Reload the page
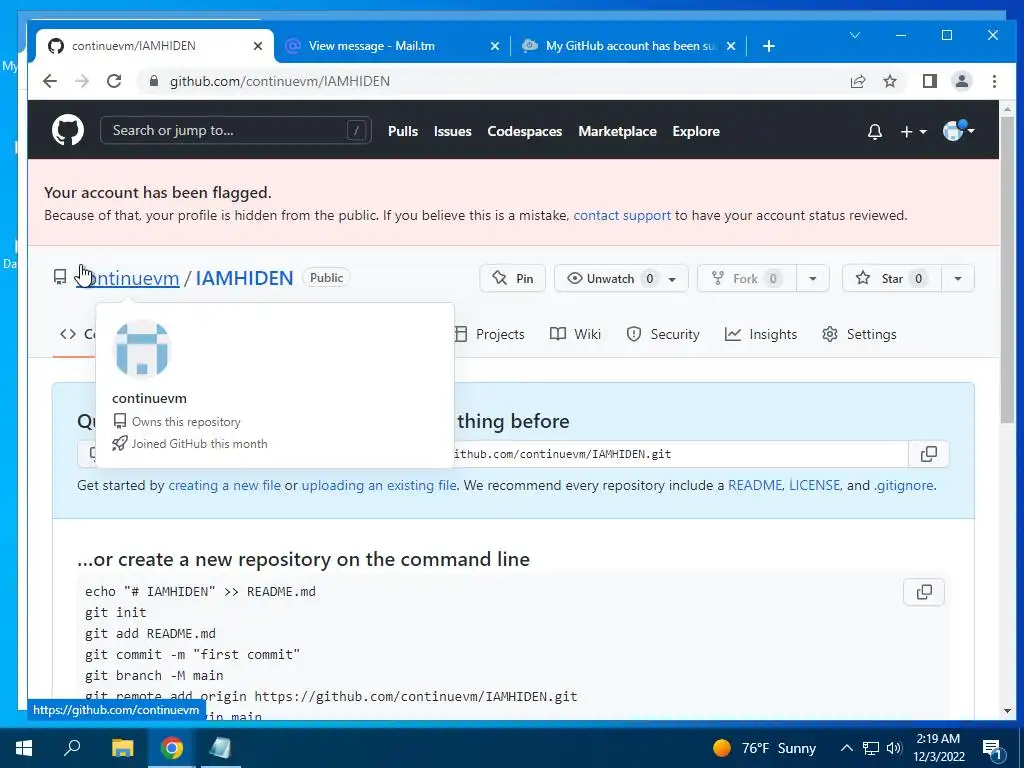1024x768 pixels. coord(114,81)
